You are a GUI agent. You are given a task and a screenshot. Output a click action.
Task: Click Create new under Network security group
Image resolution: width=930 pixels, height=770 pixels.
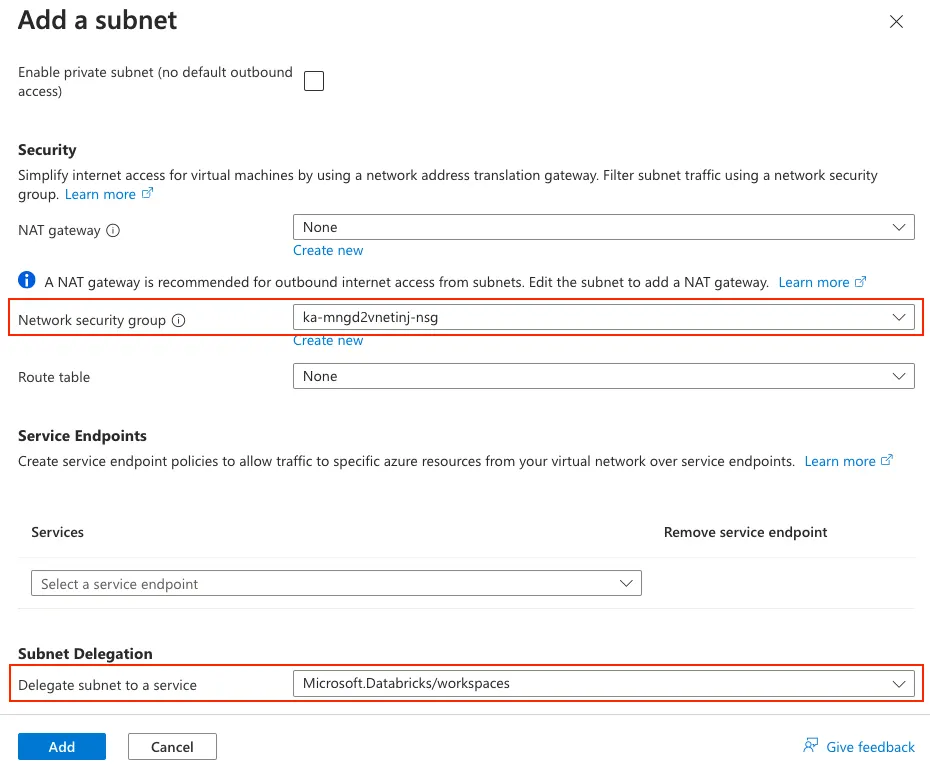pos(328,340)
